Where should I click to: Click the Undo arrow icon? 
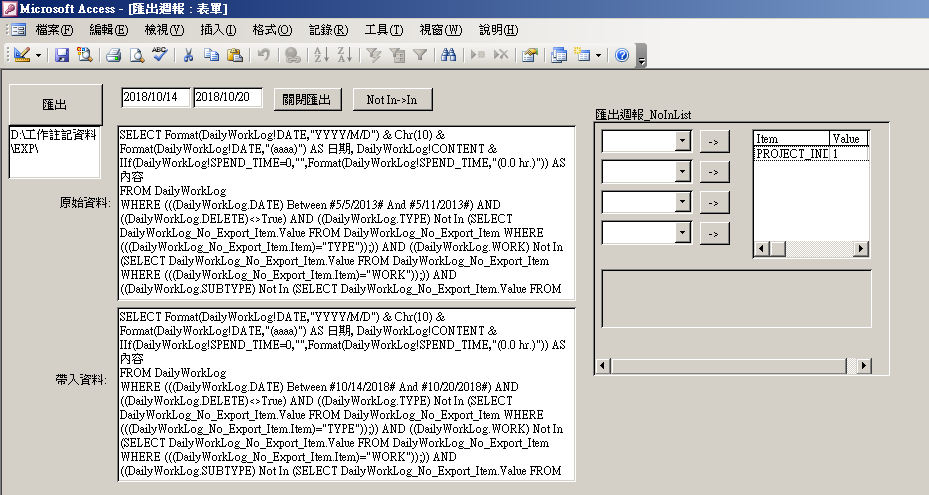click(264, 55)
